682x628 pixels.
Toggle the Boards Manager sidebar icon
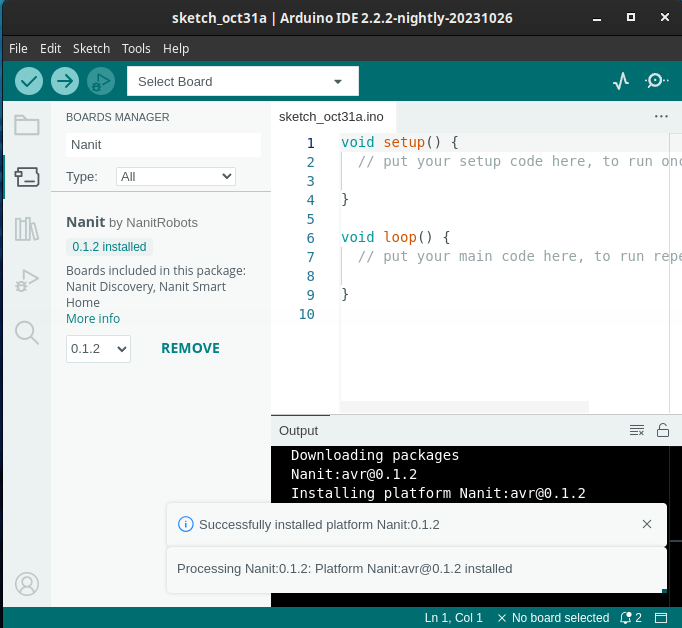[x=27, y=177]
